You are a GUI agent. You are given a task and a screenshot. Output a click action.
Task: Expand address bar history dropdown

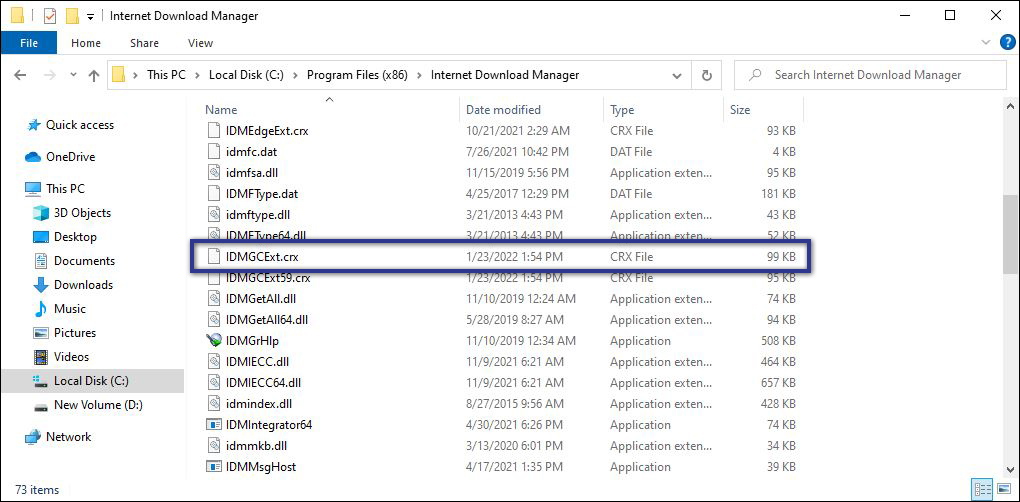tap(677, 75)
